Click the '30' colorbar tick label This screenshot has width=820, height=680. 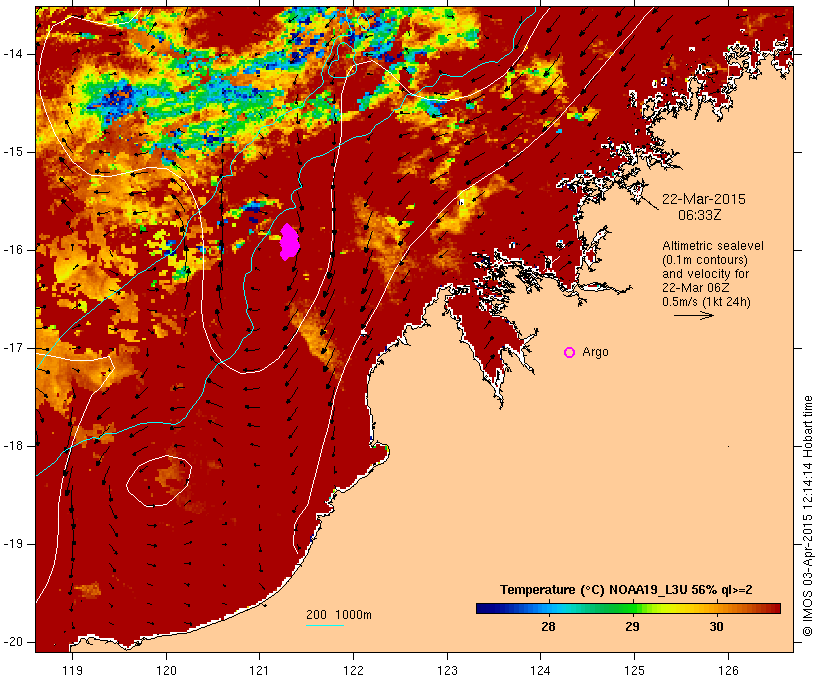point(716,627)
